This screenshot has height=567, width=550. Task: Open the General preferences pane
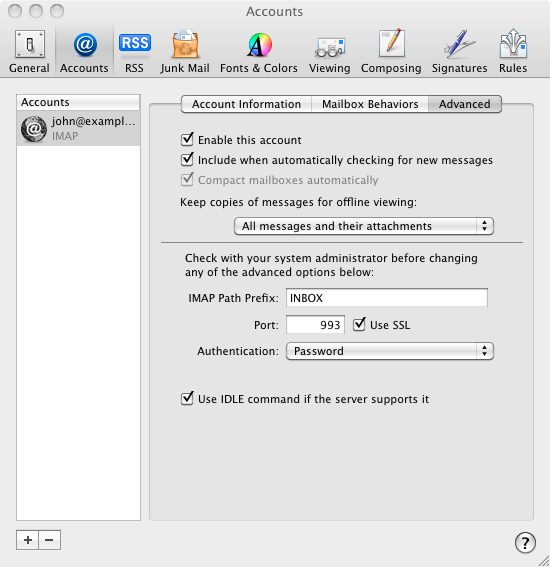point(29,51)
